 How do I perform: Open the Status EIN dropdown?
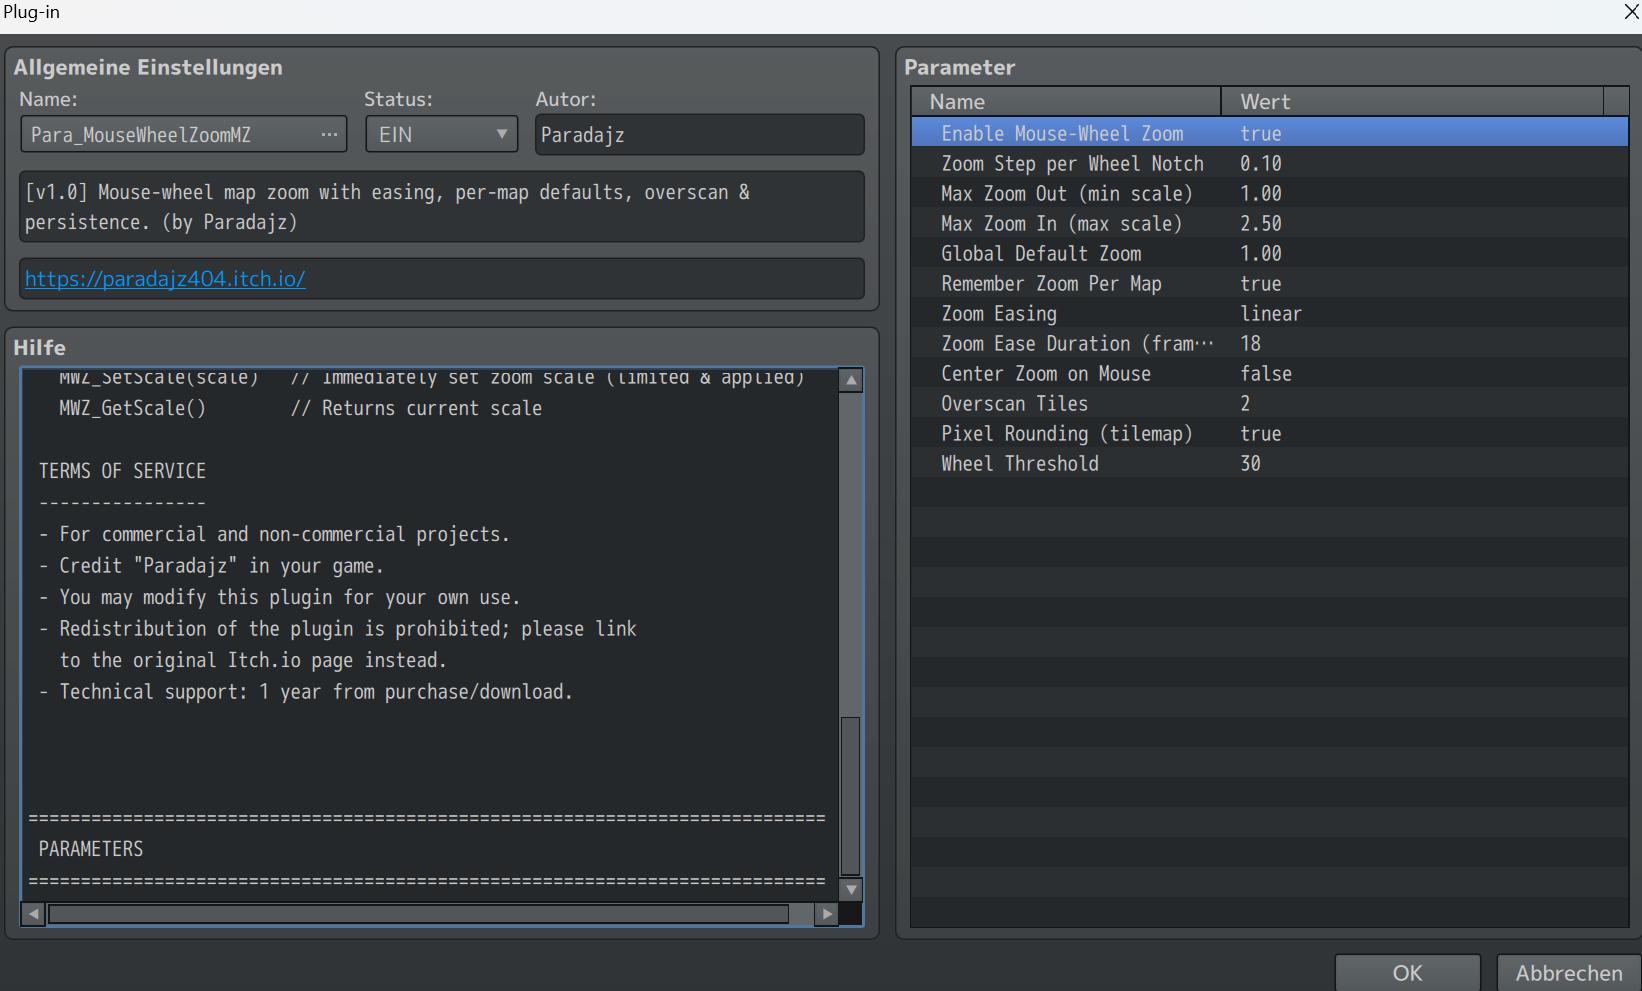coord(441,134)
